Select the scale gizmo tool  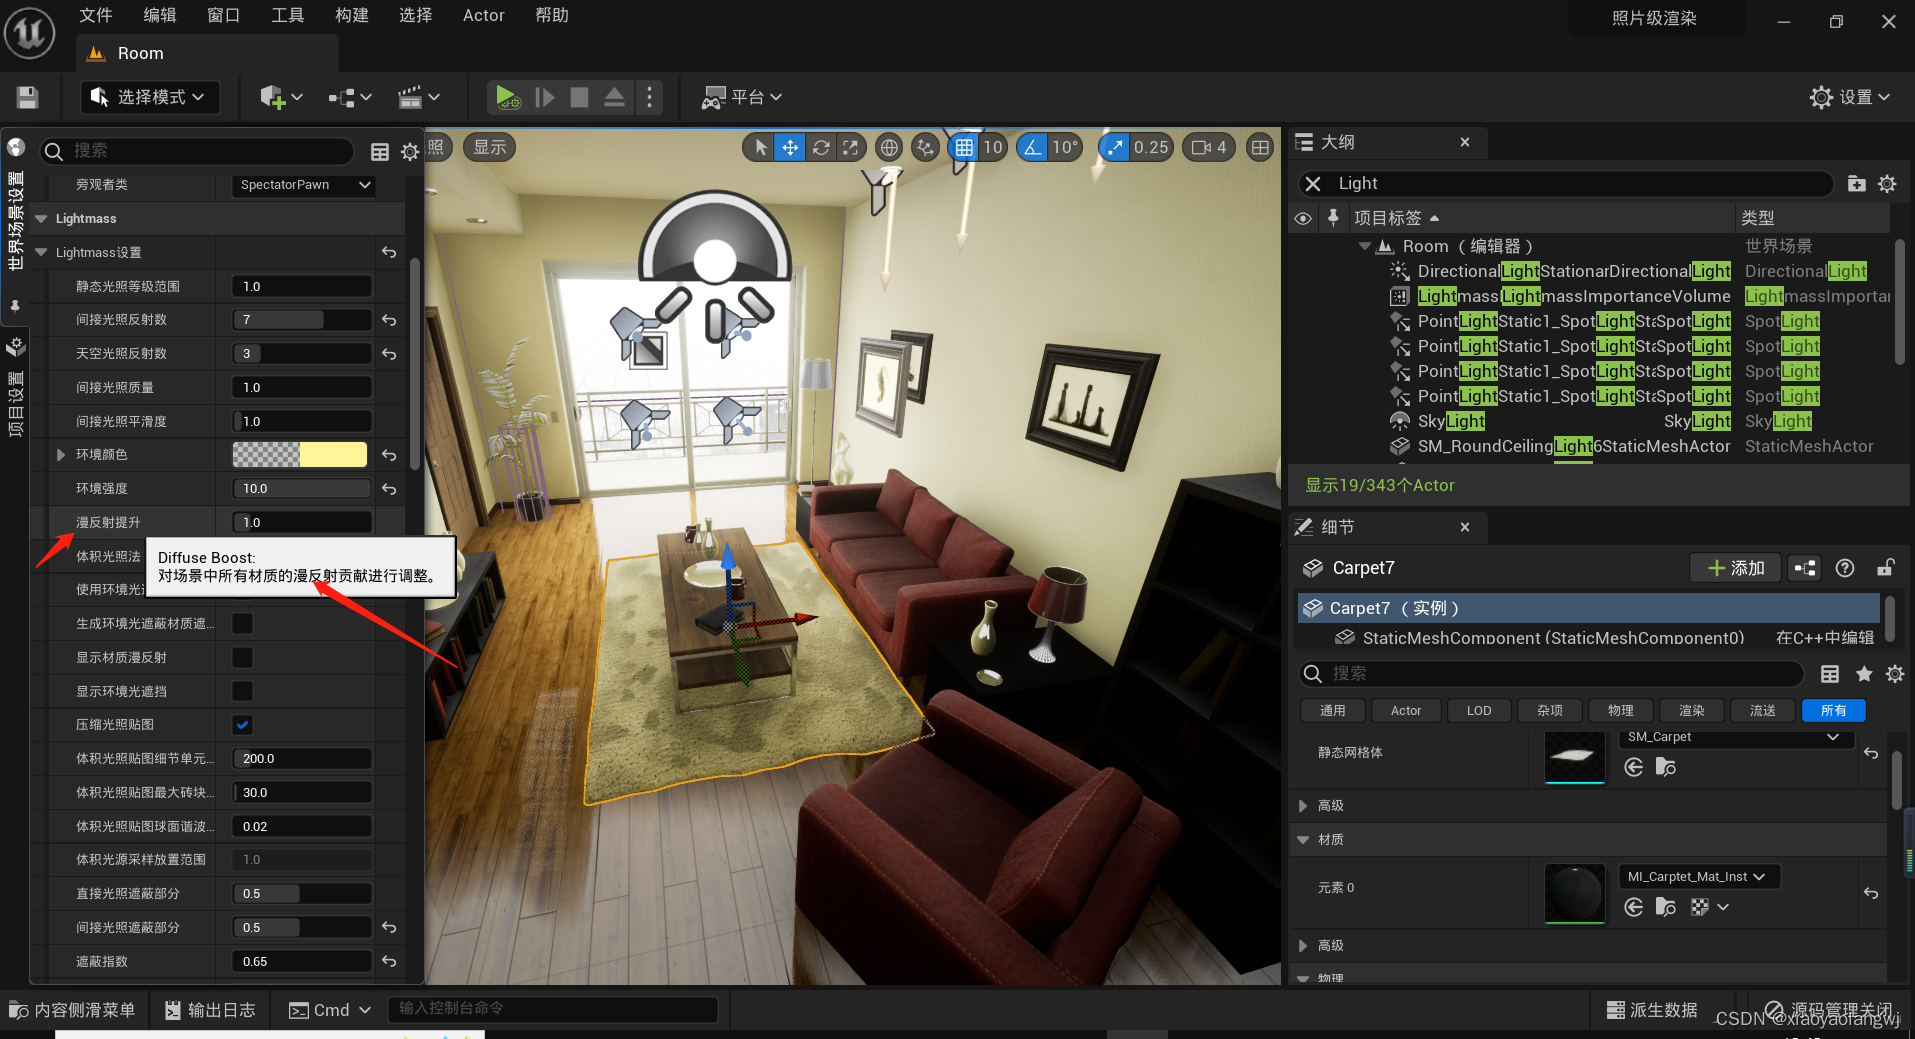tap(851, 148)
